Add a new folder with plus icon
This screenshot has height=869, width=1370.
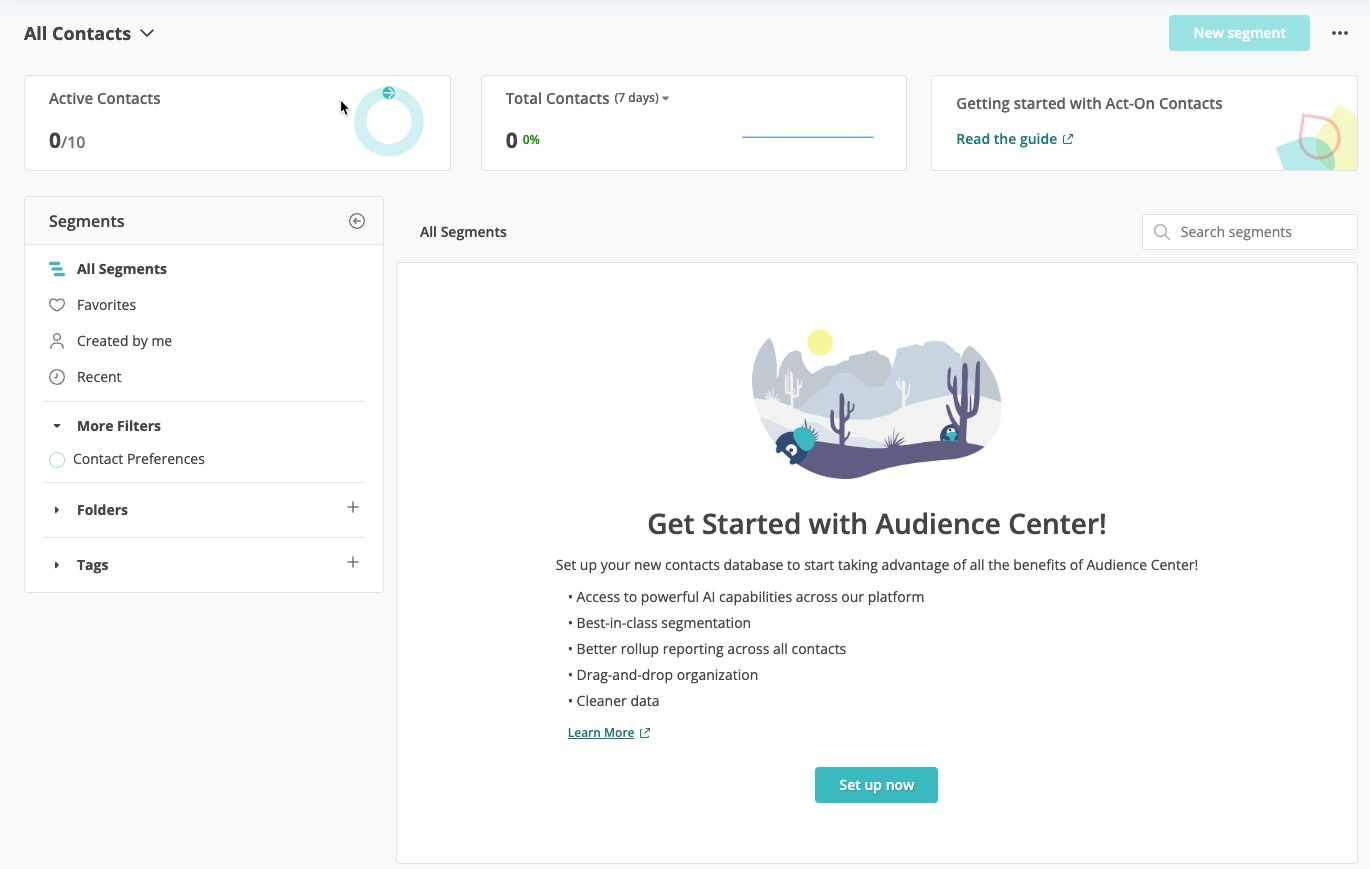point(353,508)
